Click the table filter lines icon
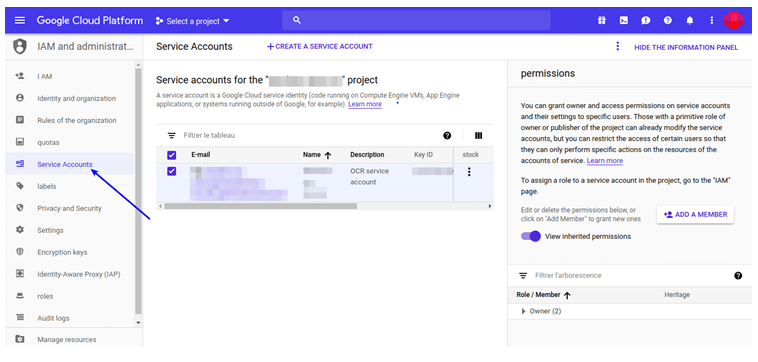 (172, 135)
